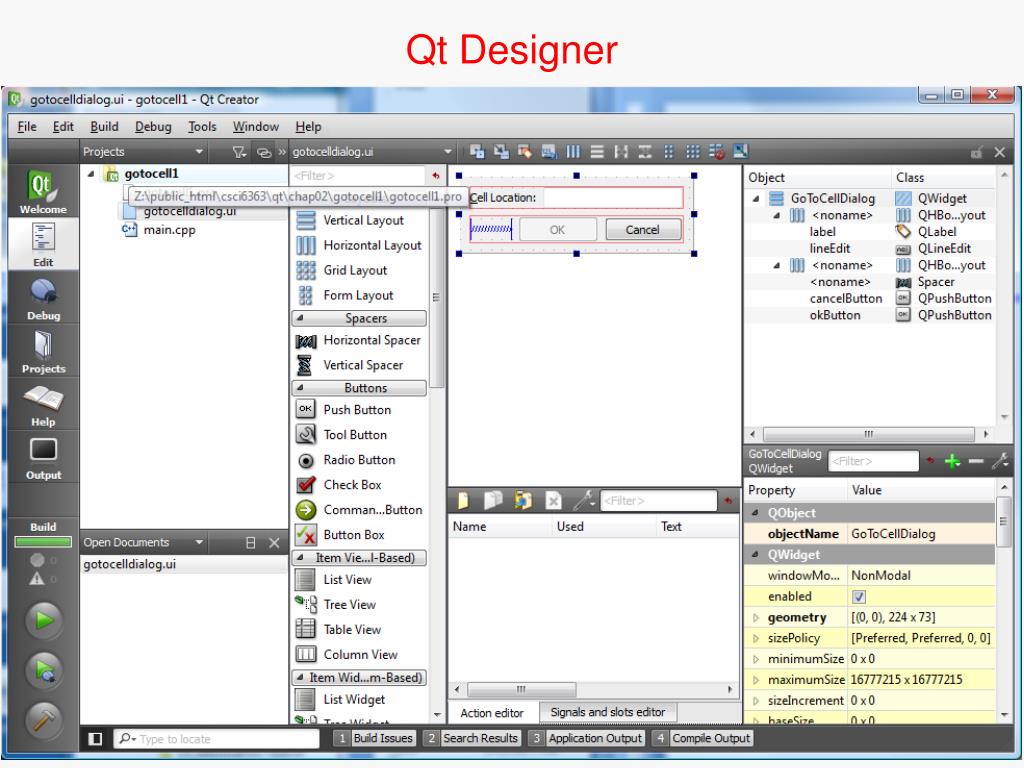Open Projects mode in the sidebar
The image size is (1024, 768).
[43, 351]
